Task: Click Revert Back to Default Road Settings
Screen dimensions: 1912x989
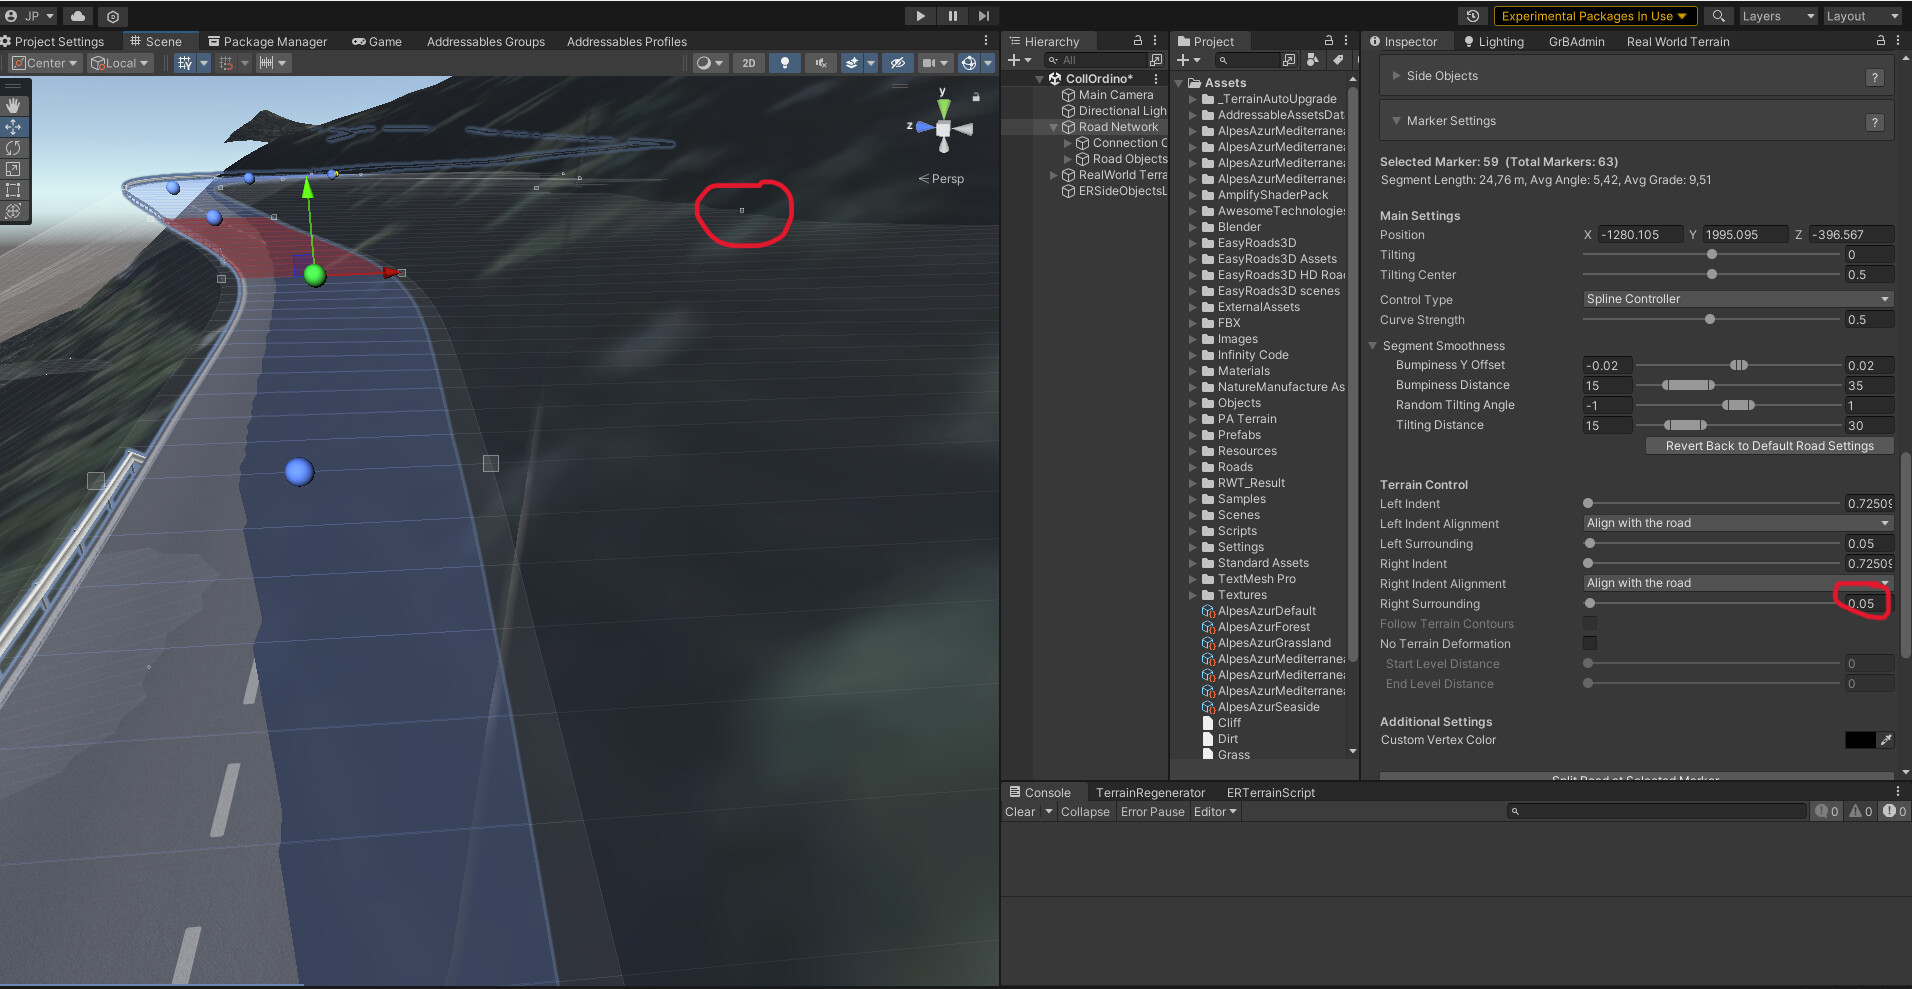Action: pos(1769,445)
